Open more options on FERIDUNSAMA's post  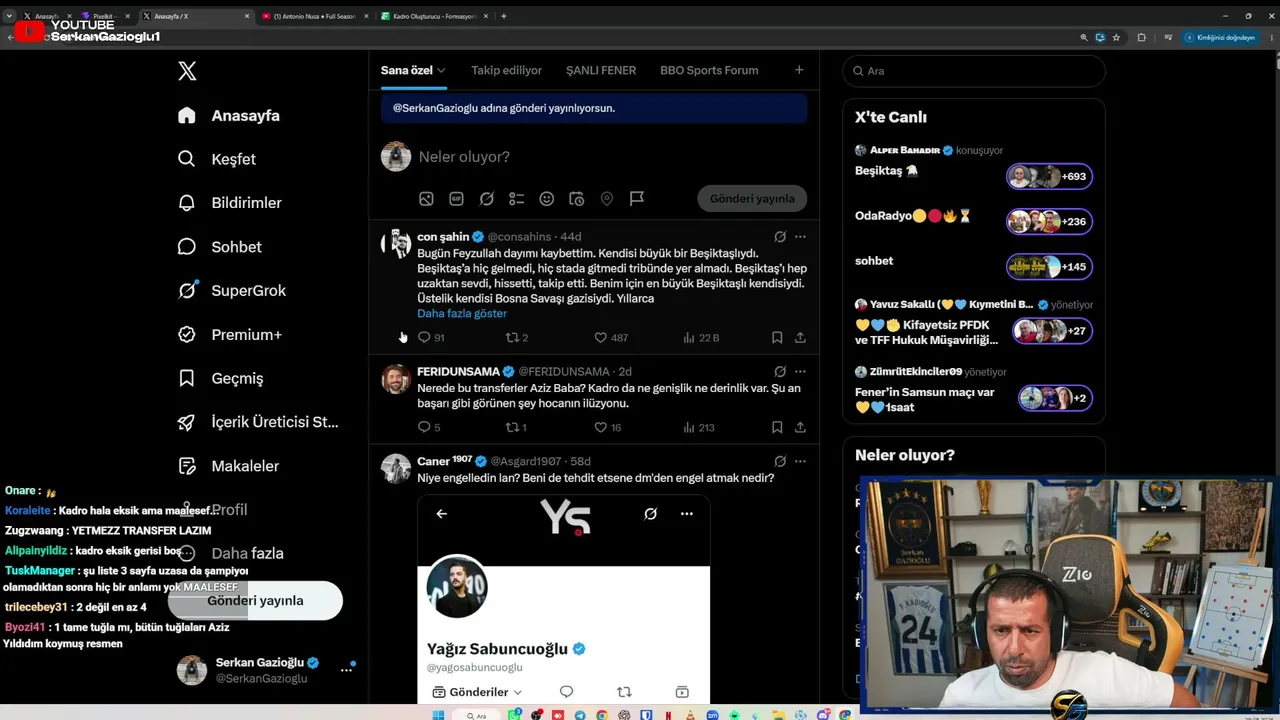pos(800,371)
